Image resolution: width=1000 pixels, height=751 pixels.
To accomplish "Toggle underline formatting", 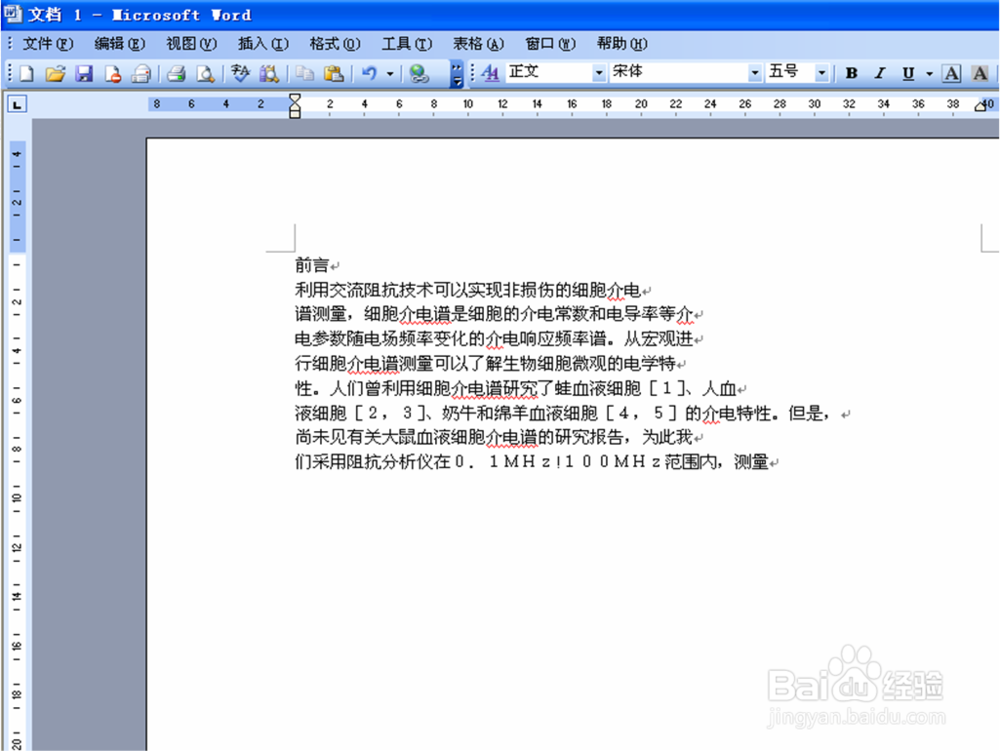I will [907, 72].
